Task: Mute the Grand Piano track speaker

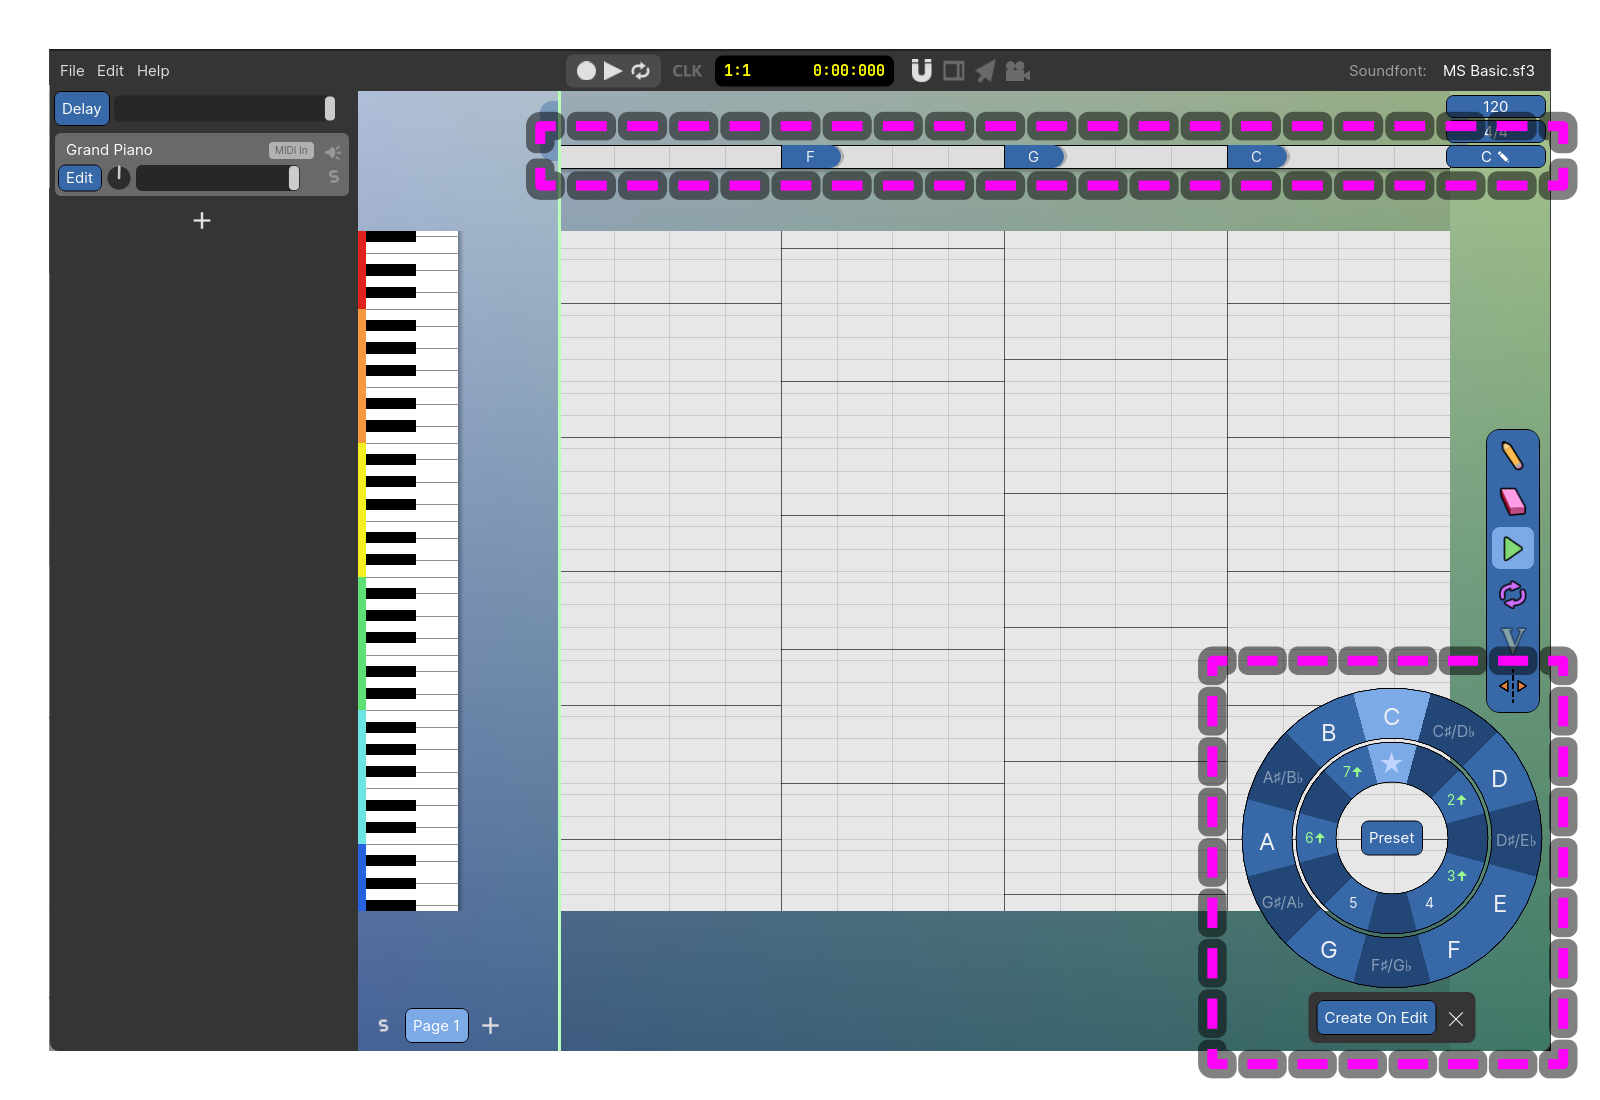Action: click(333, 152)
